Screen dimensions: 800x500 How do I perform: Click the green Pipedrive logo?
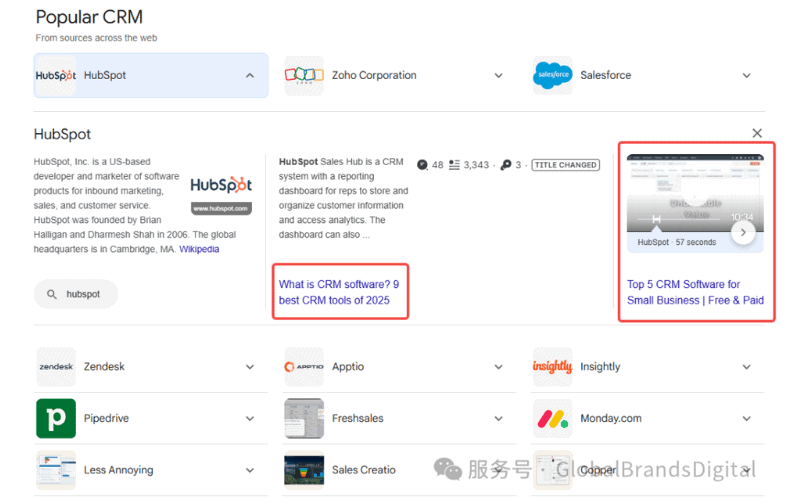pyautogui.click(x=56, y=418)
